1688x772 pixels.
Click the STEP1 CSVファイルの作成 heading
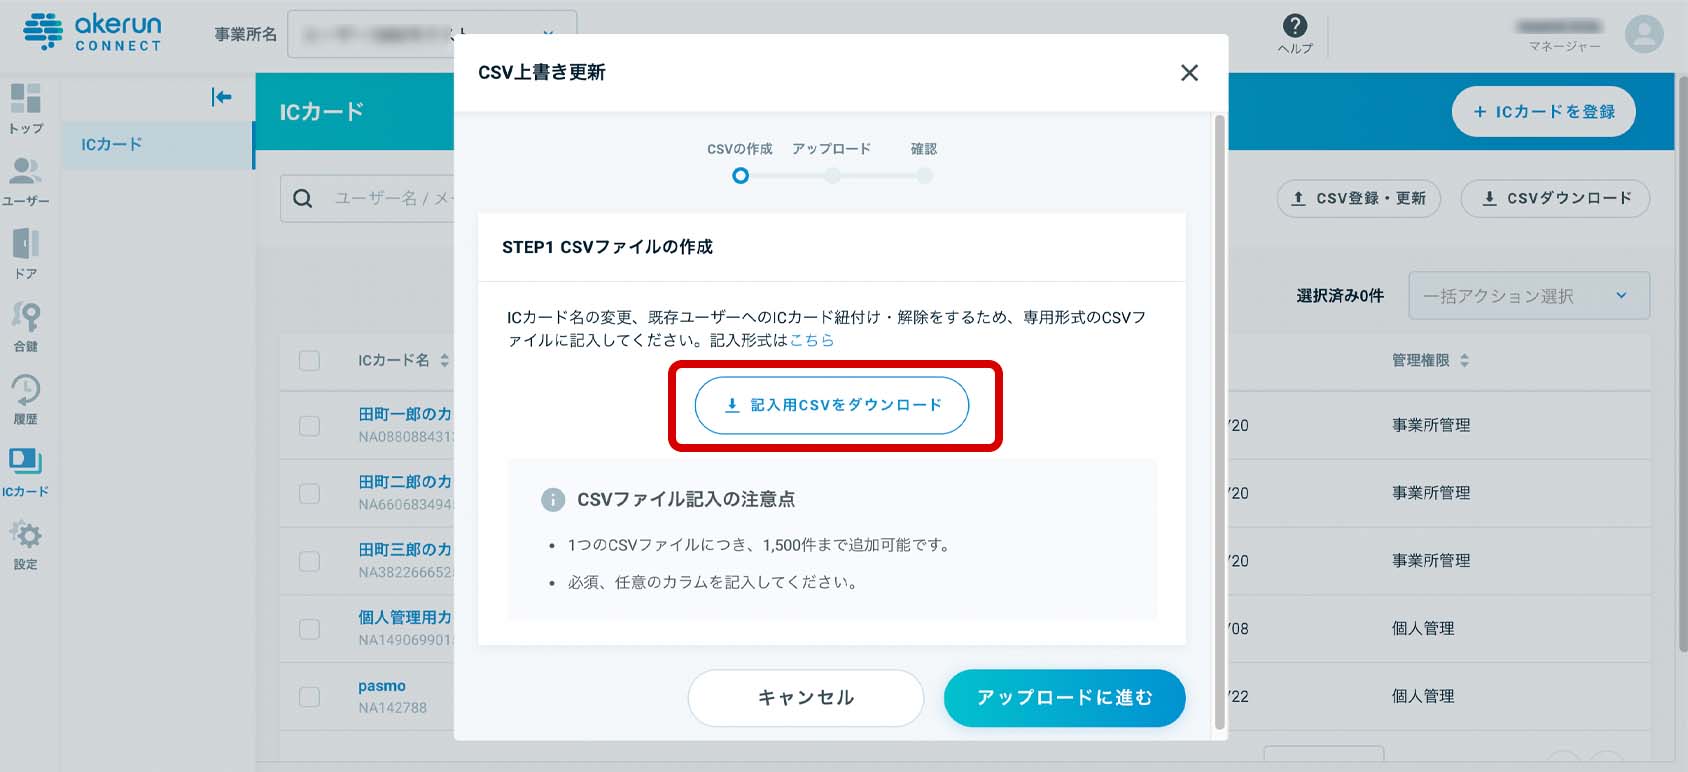click(x=607, y=247)
